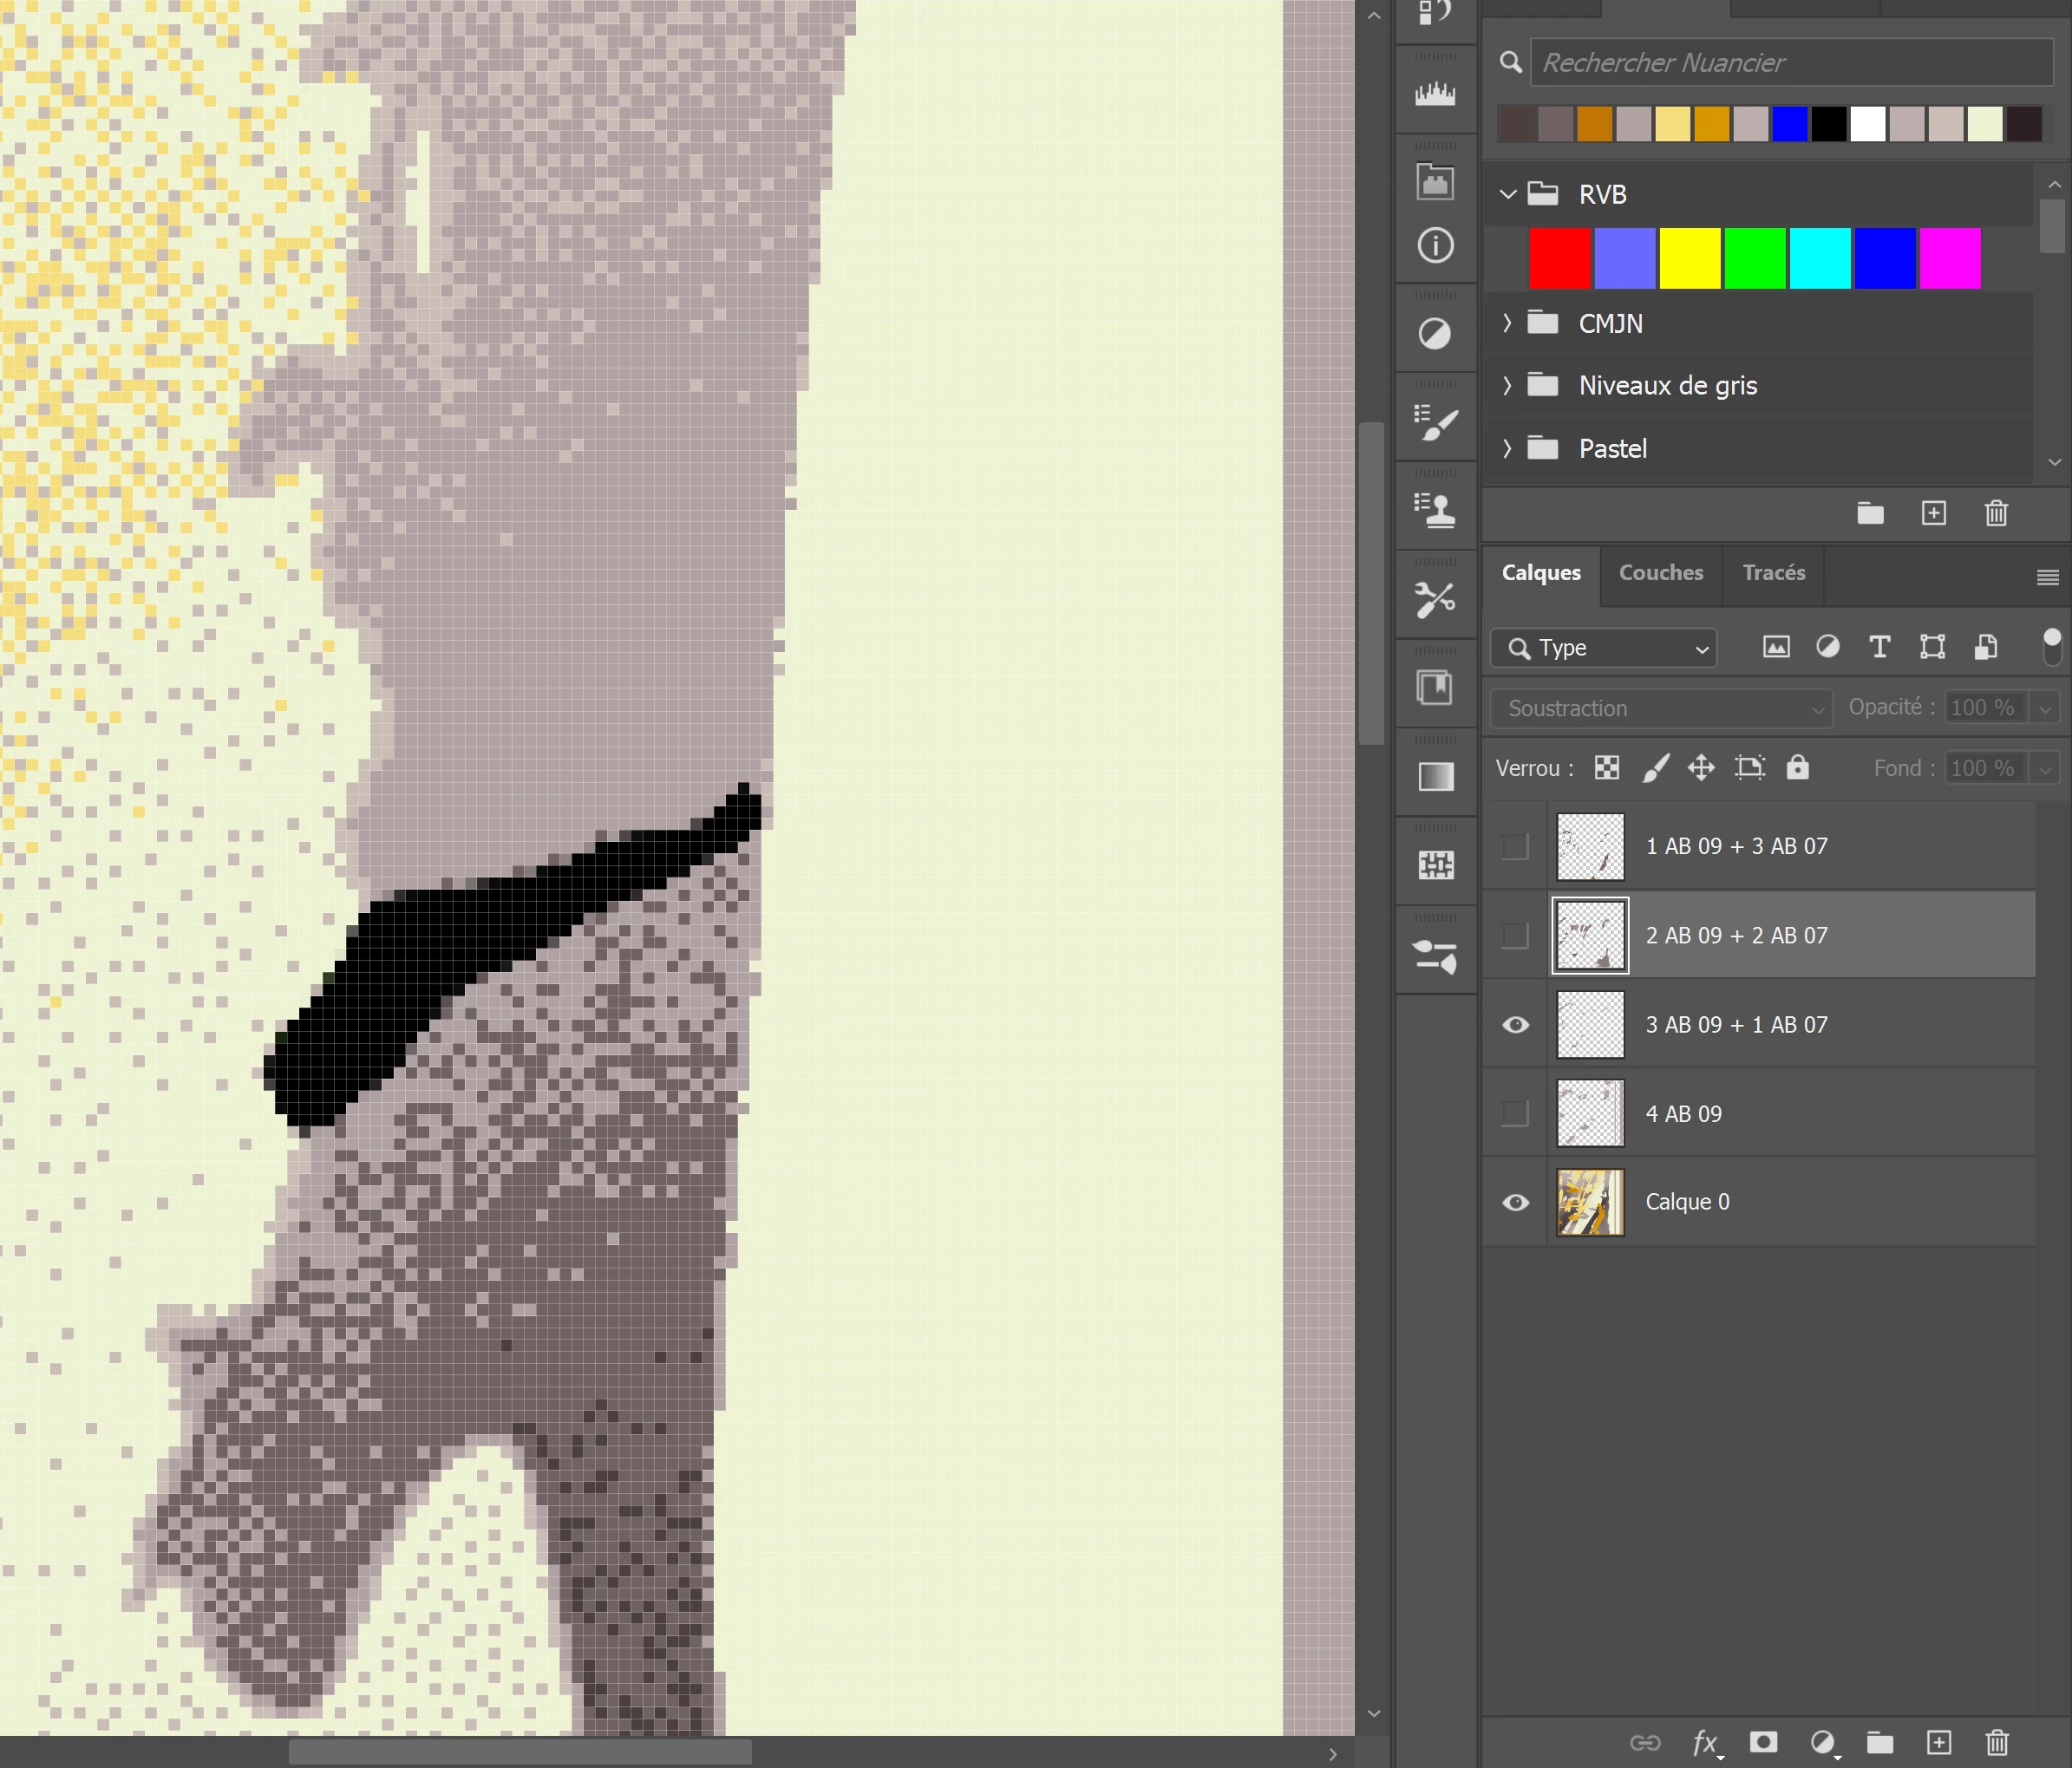Open the Type filter dropdown
Viewport: 2072px width, 1768px height.
pos(1604,648)
